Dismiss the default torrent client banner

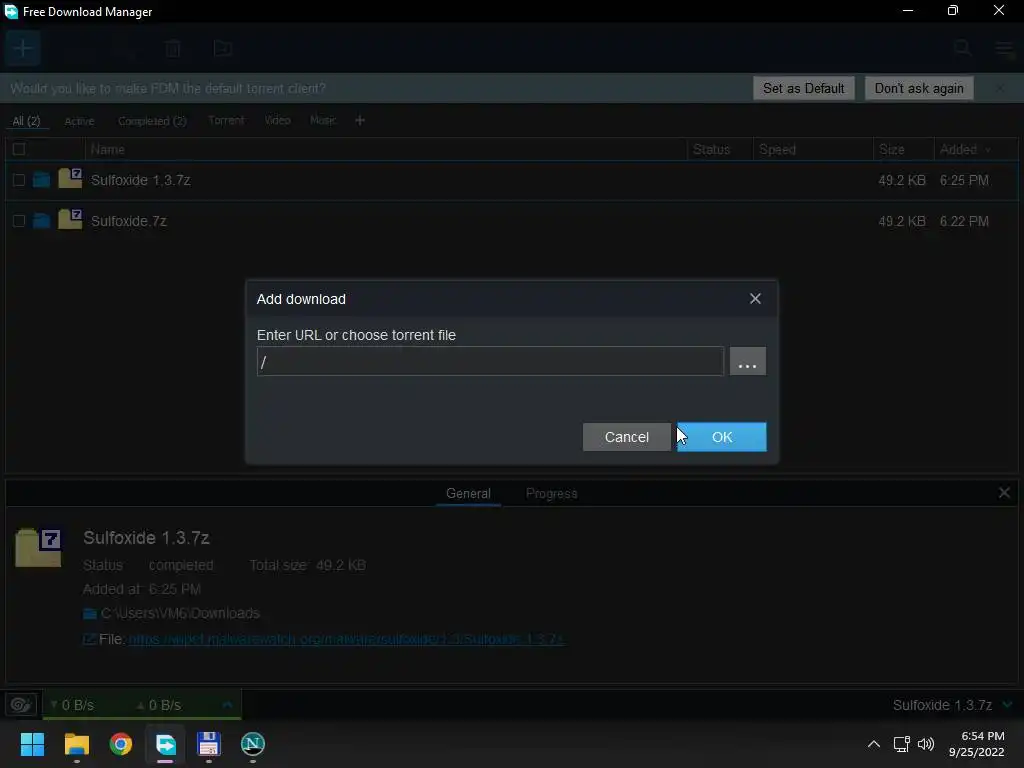[1000, 88]
